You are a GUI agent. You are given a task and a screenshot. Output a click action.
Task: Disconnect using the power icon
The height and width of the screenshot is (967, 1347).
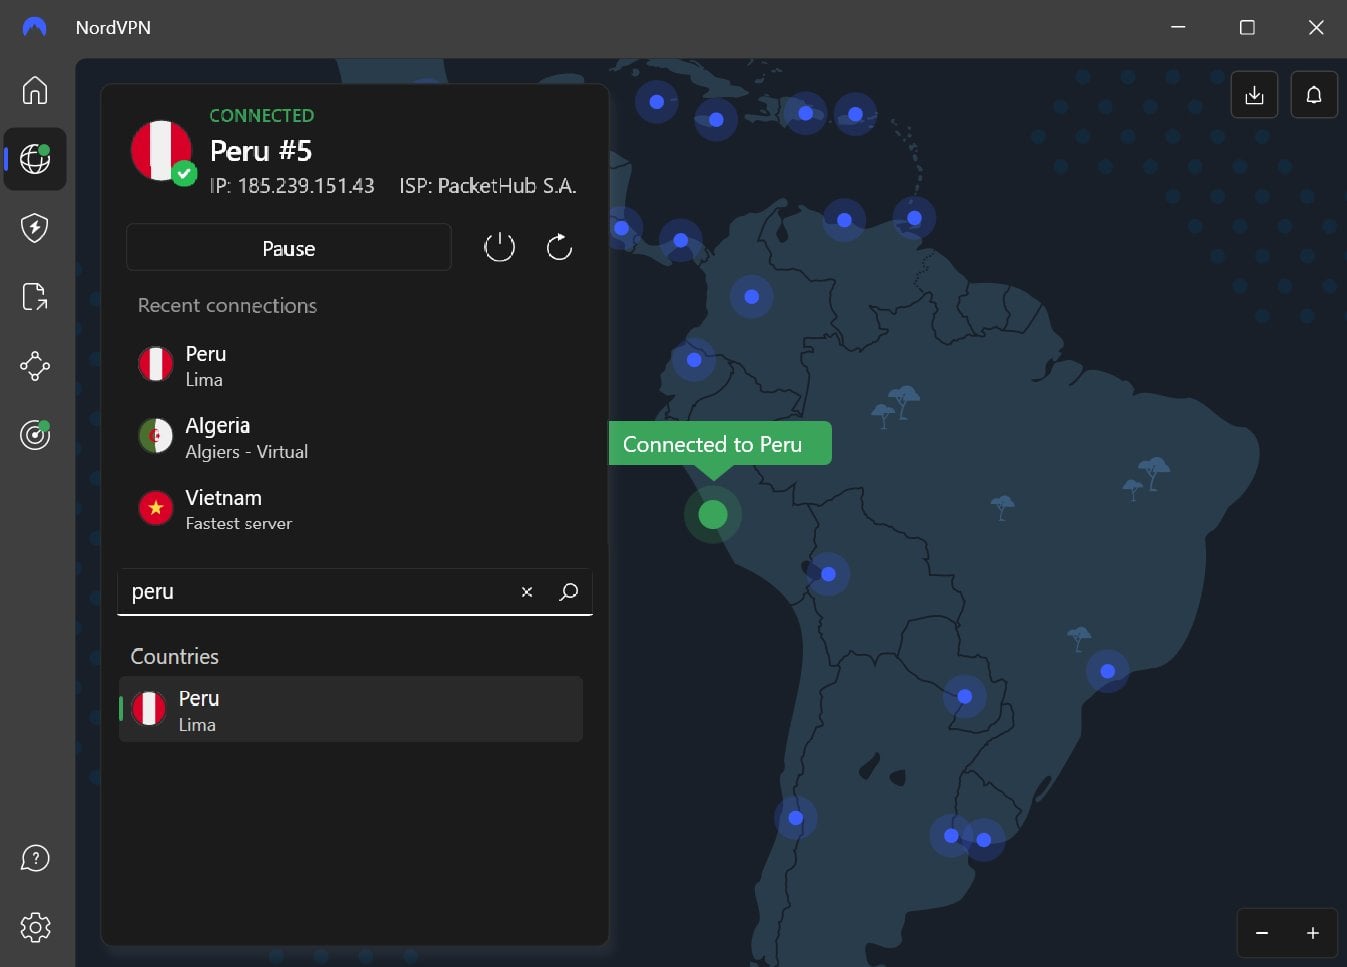click(x=499, y=246)
